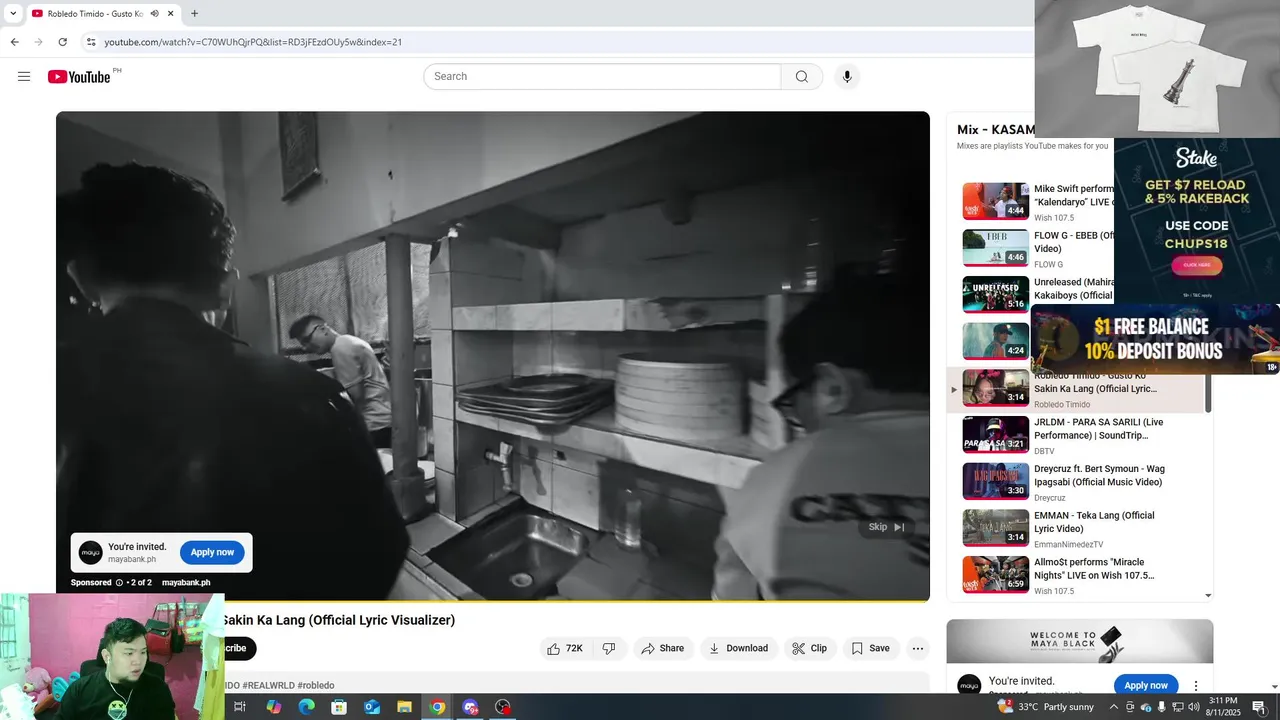Click Apply now on the video ad overlay
Viewport: 1280px width, 720px height.
[212, 552]
